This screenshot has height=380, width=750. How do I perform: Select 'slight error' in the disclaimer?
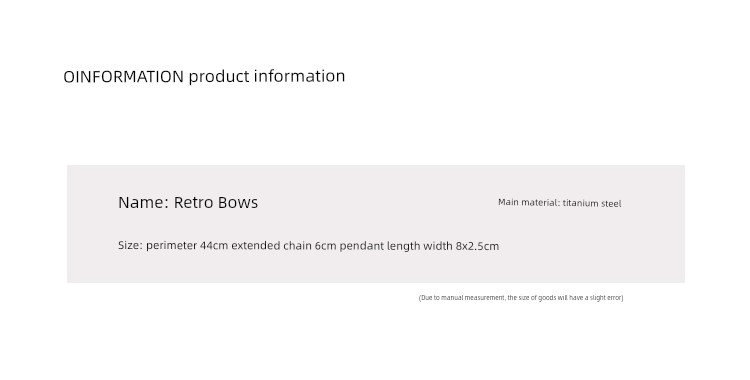click(x=607, y=298)
